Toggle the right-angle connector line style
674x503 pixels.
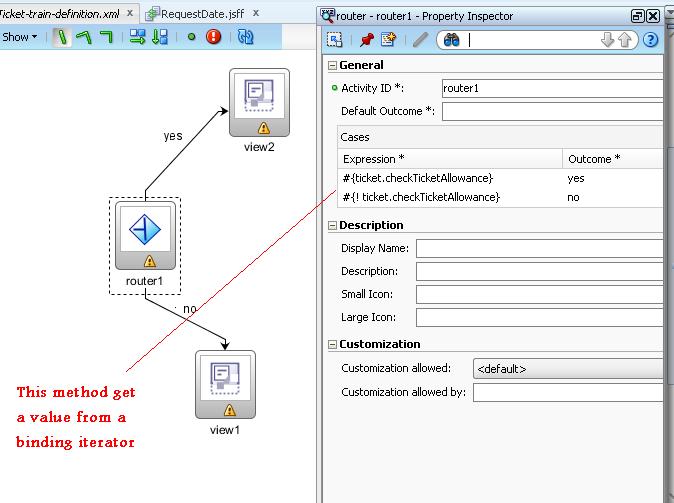click(107, 37)
